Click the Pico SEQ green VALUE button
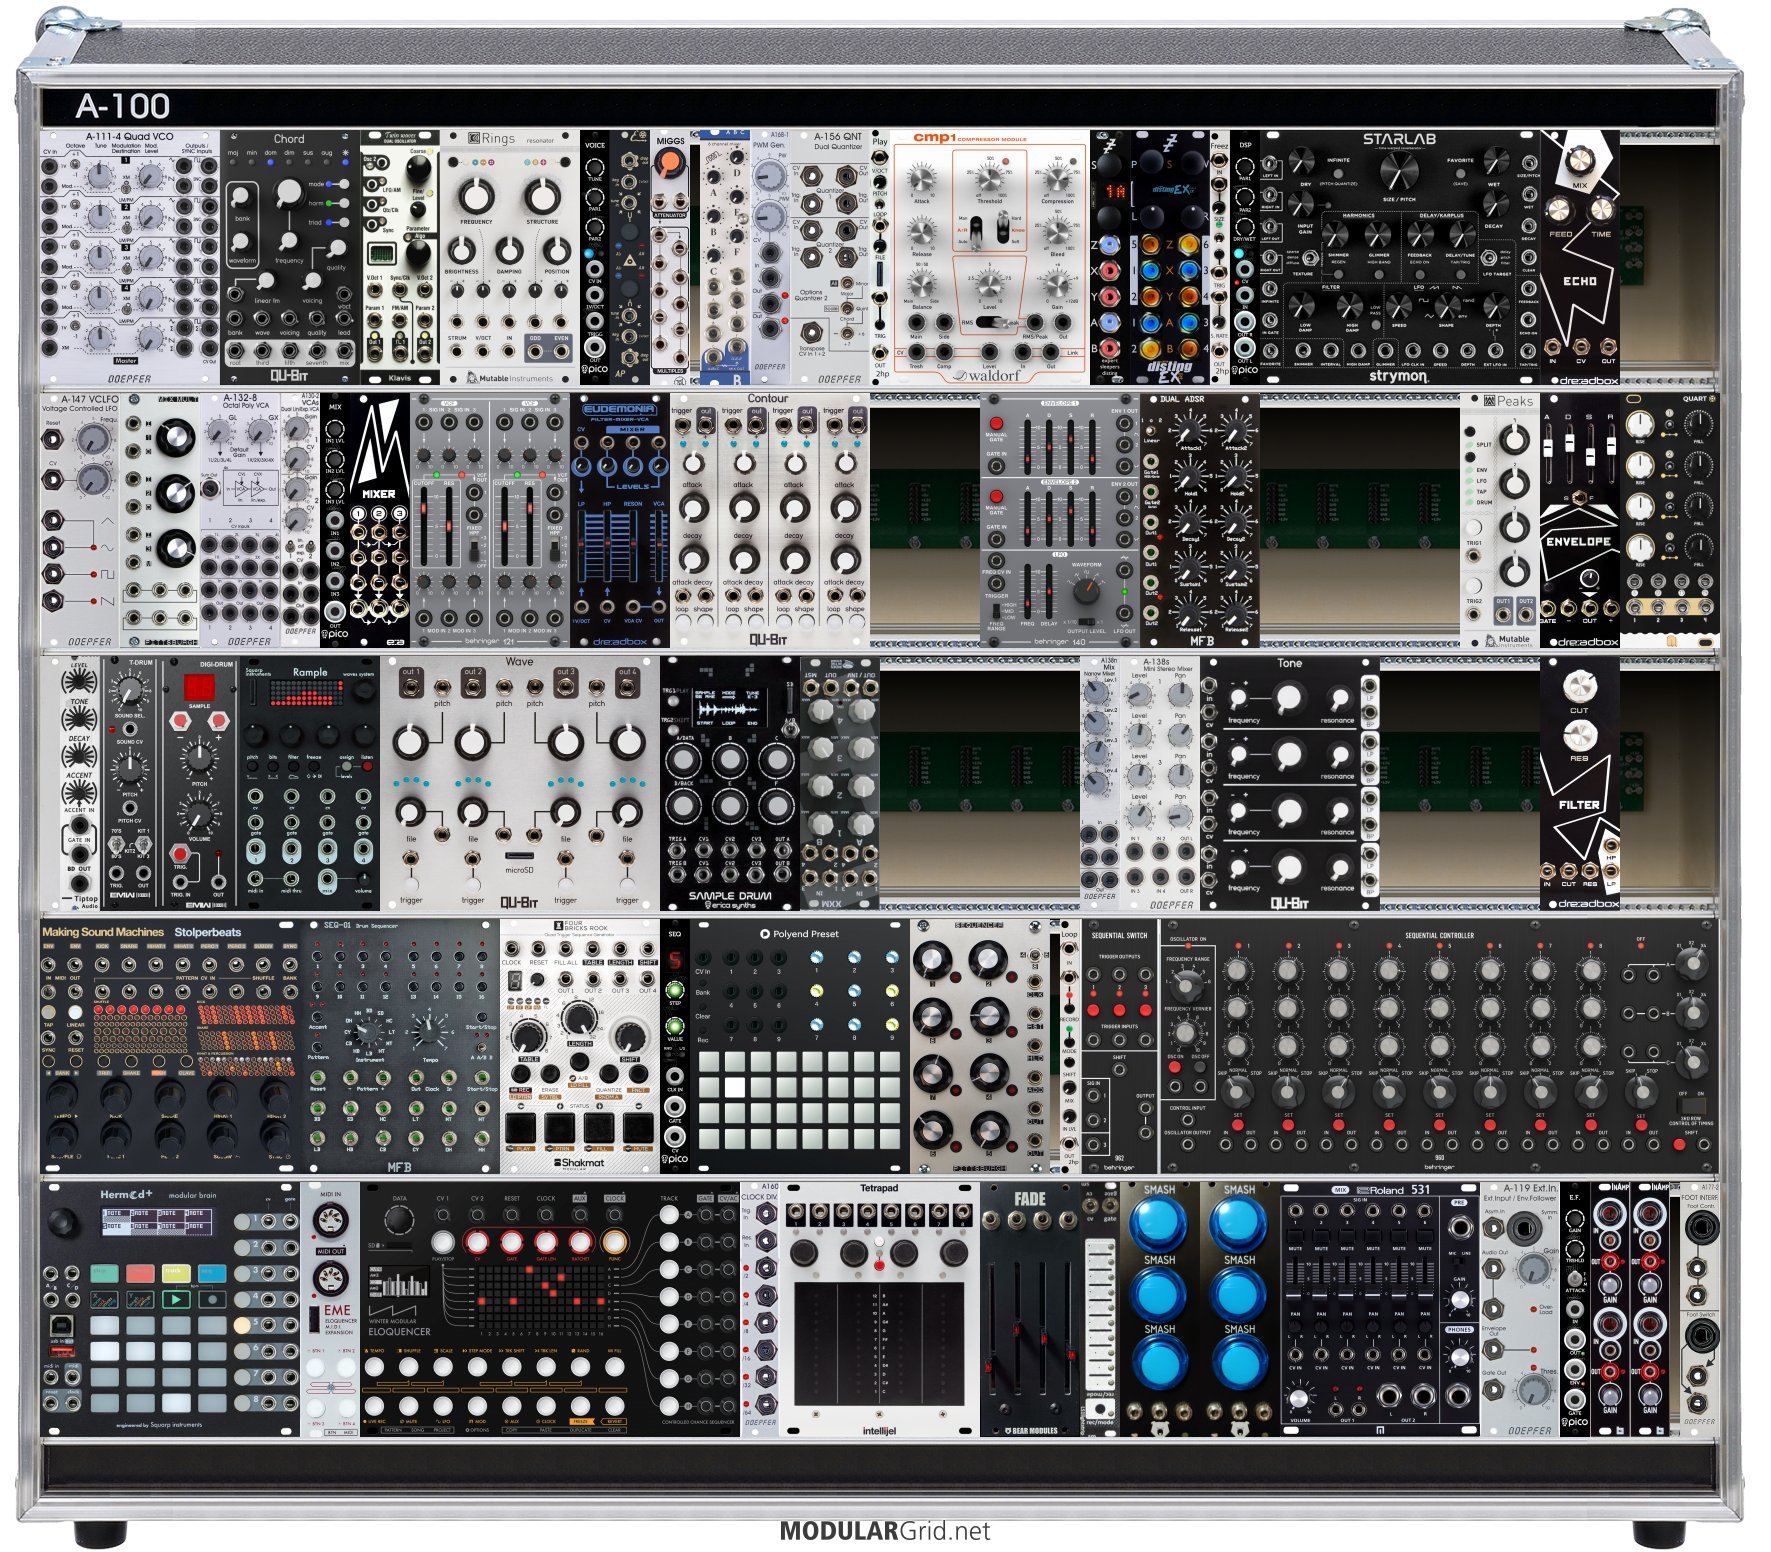This screenshot has height=1552, width=1771. click(675, 1026)
